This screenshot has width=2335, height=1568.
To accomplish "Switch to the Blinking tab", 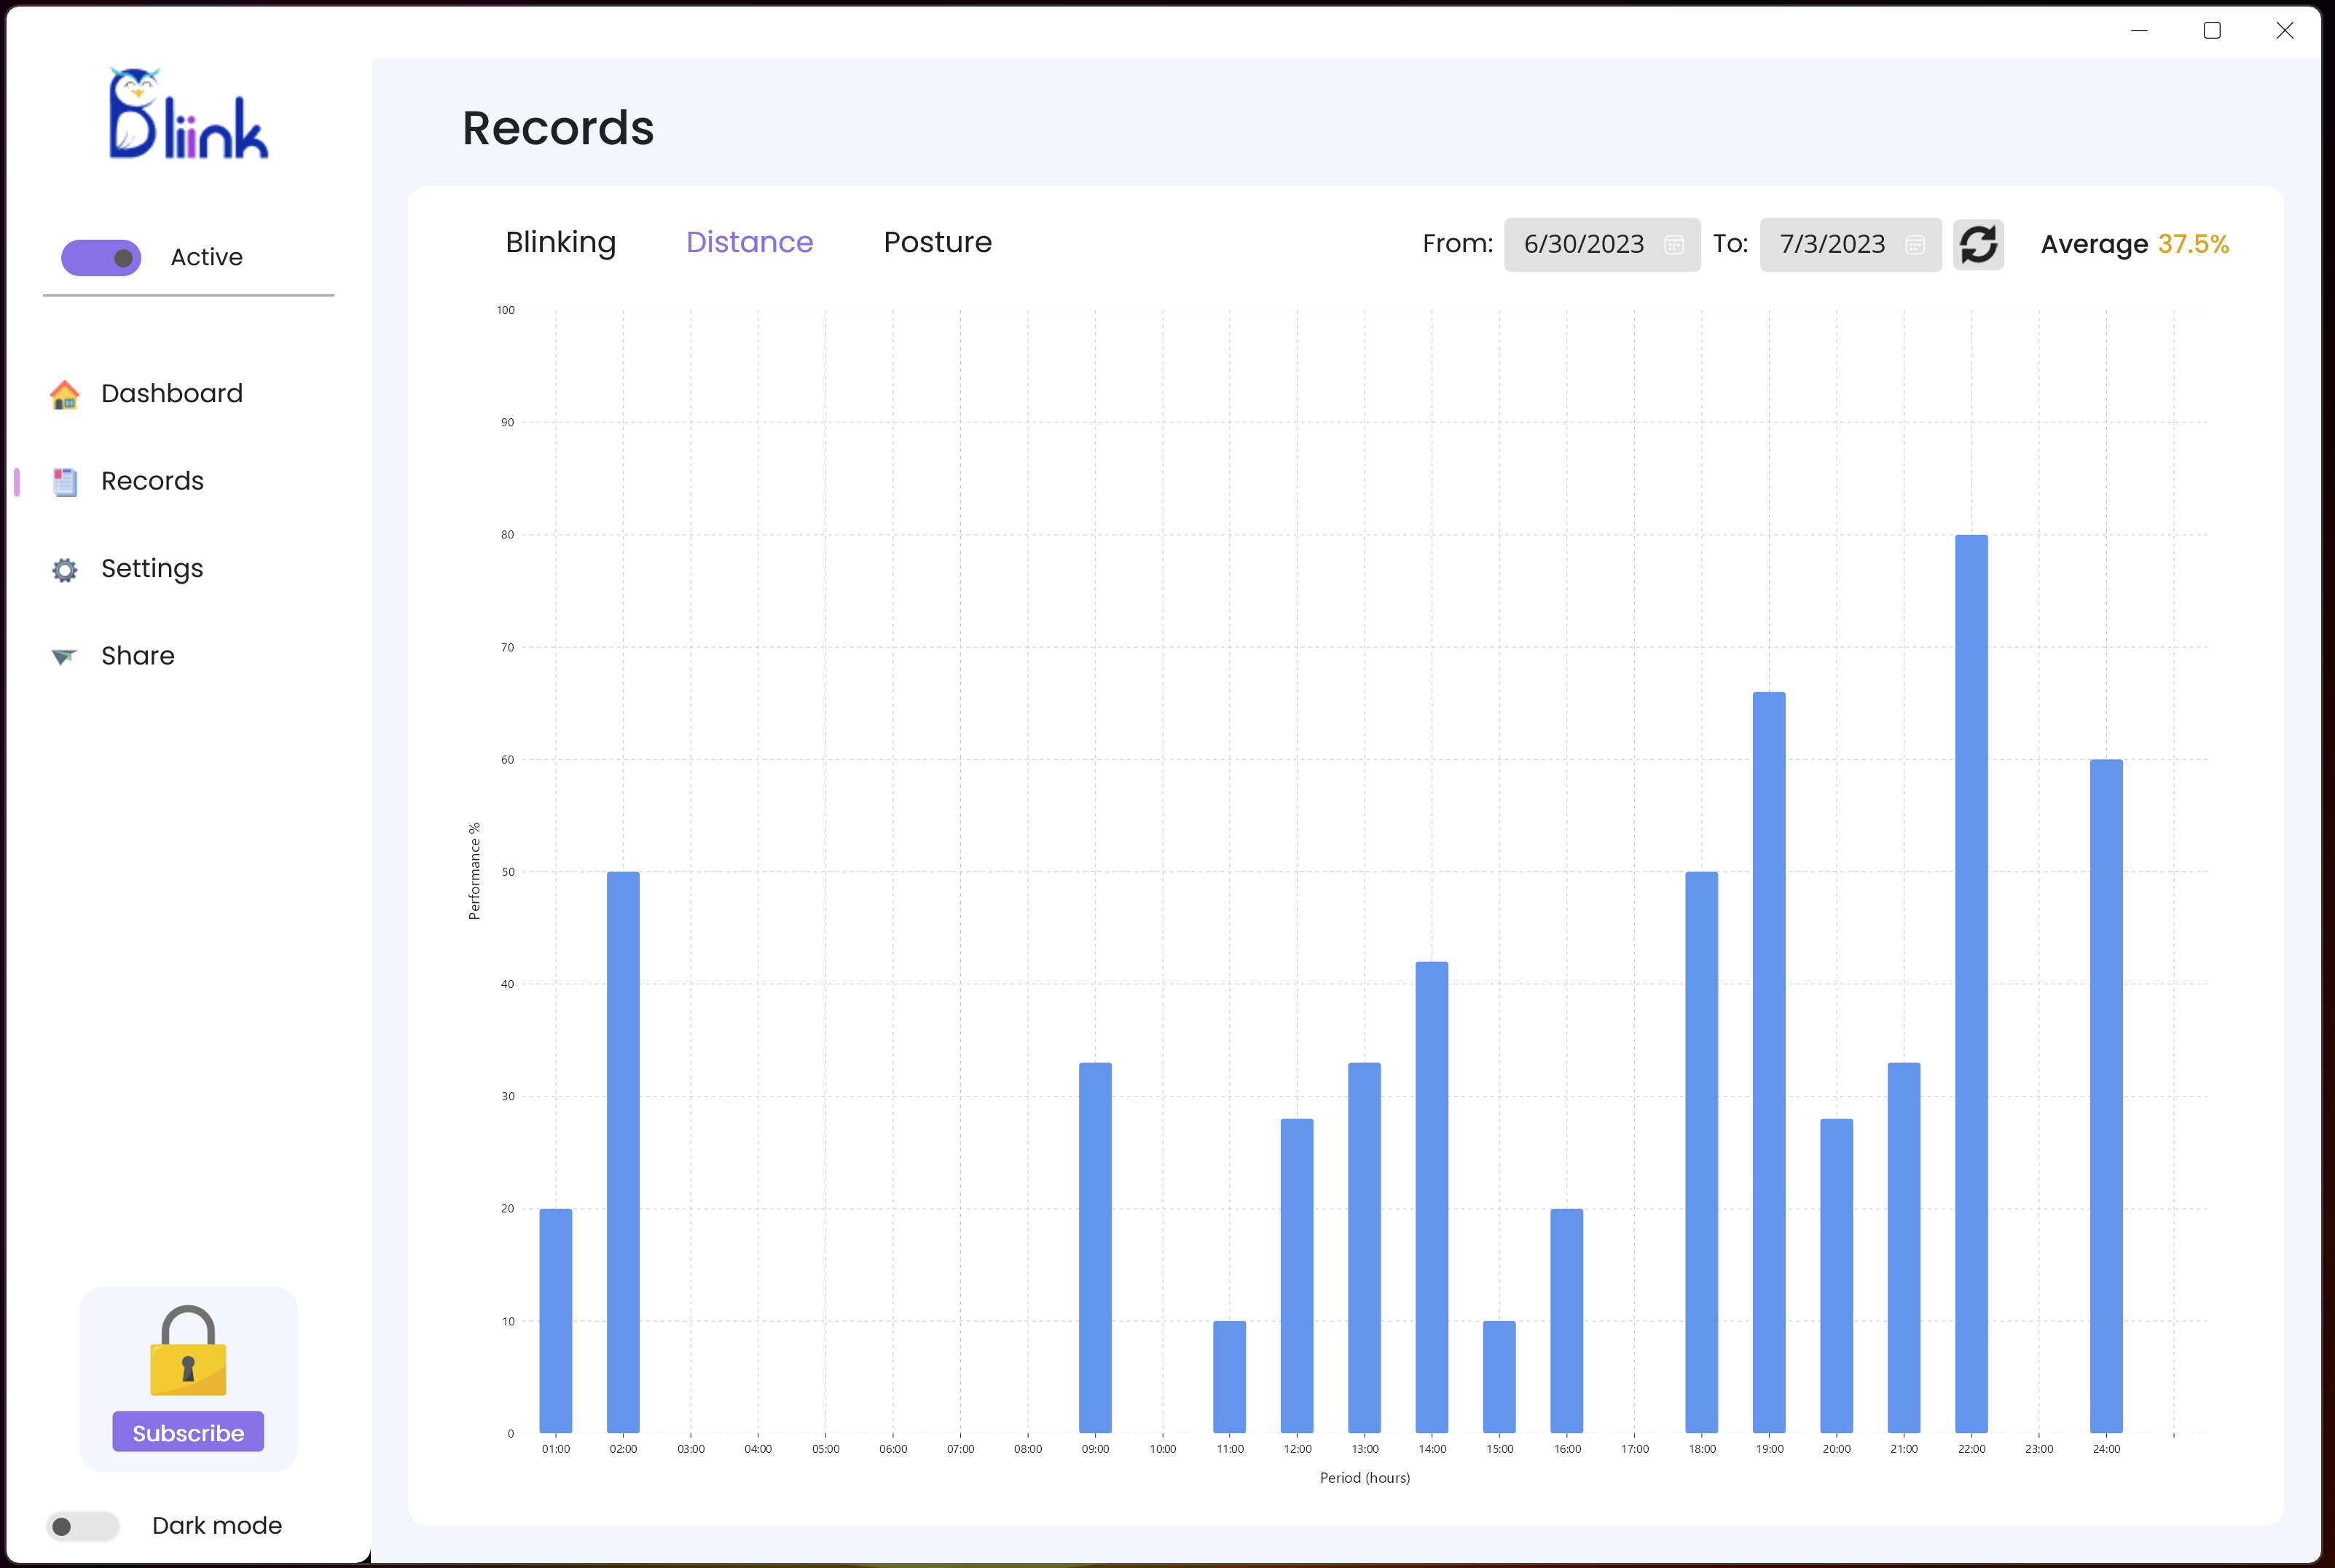I will click(560, 243).
